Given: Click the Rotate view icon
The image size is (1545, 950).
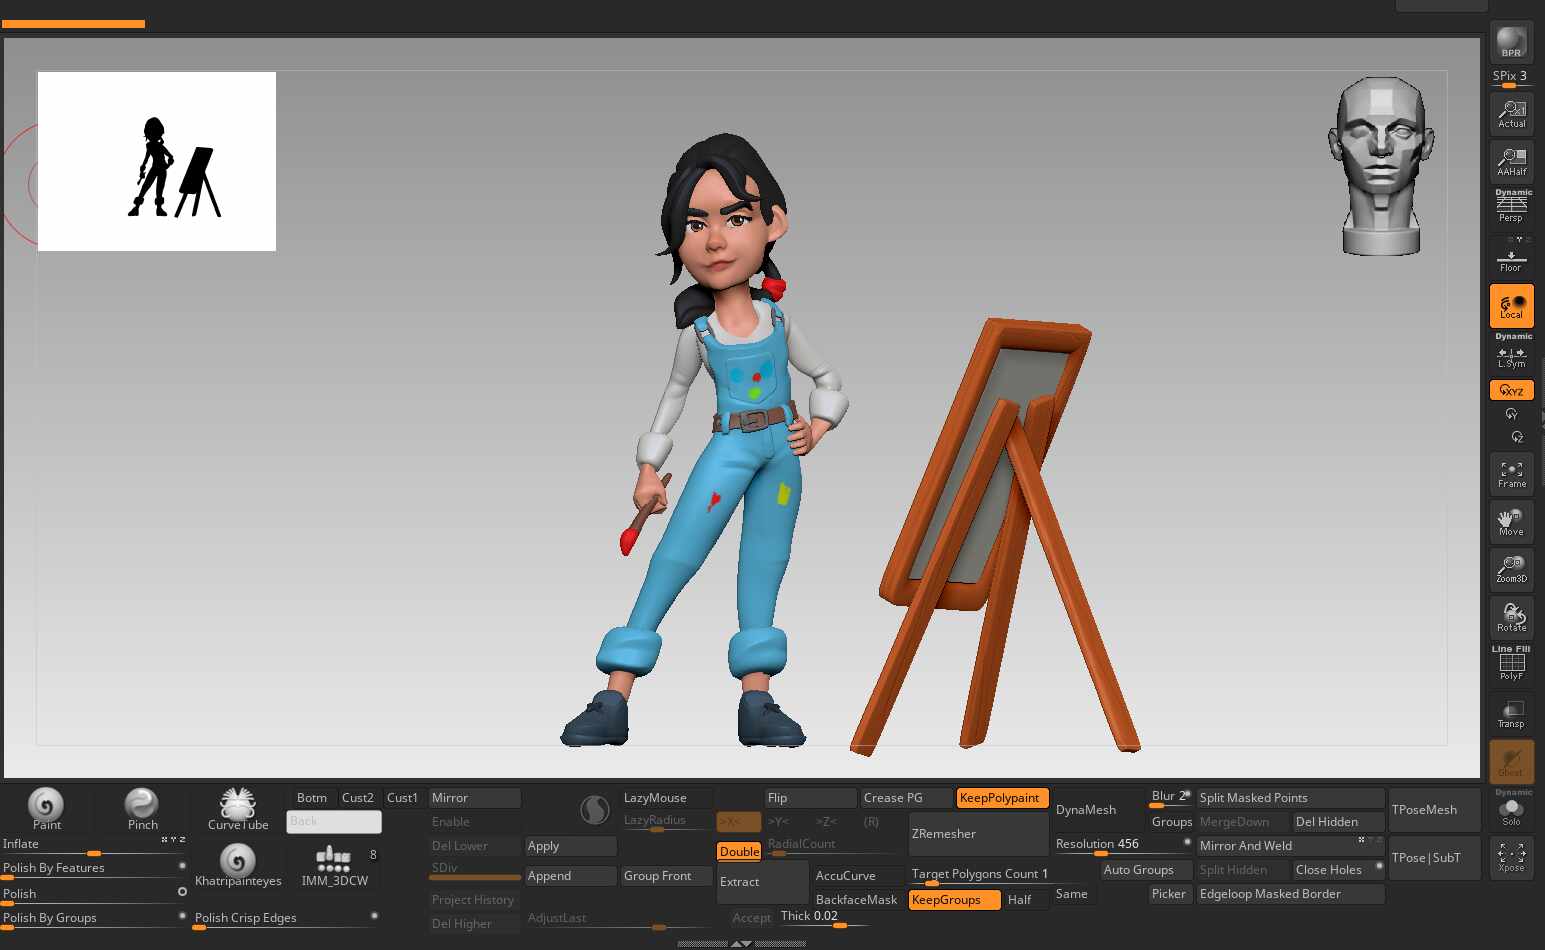Looking at the screenshot, I should click(x=1511, y=616).
